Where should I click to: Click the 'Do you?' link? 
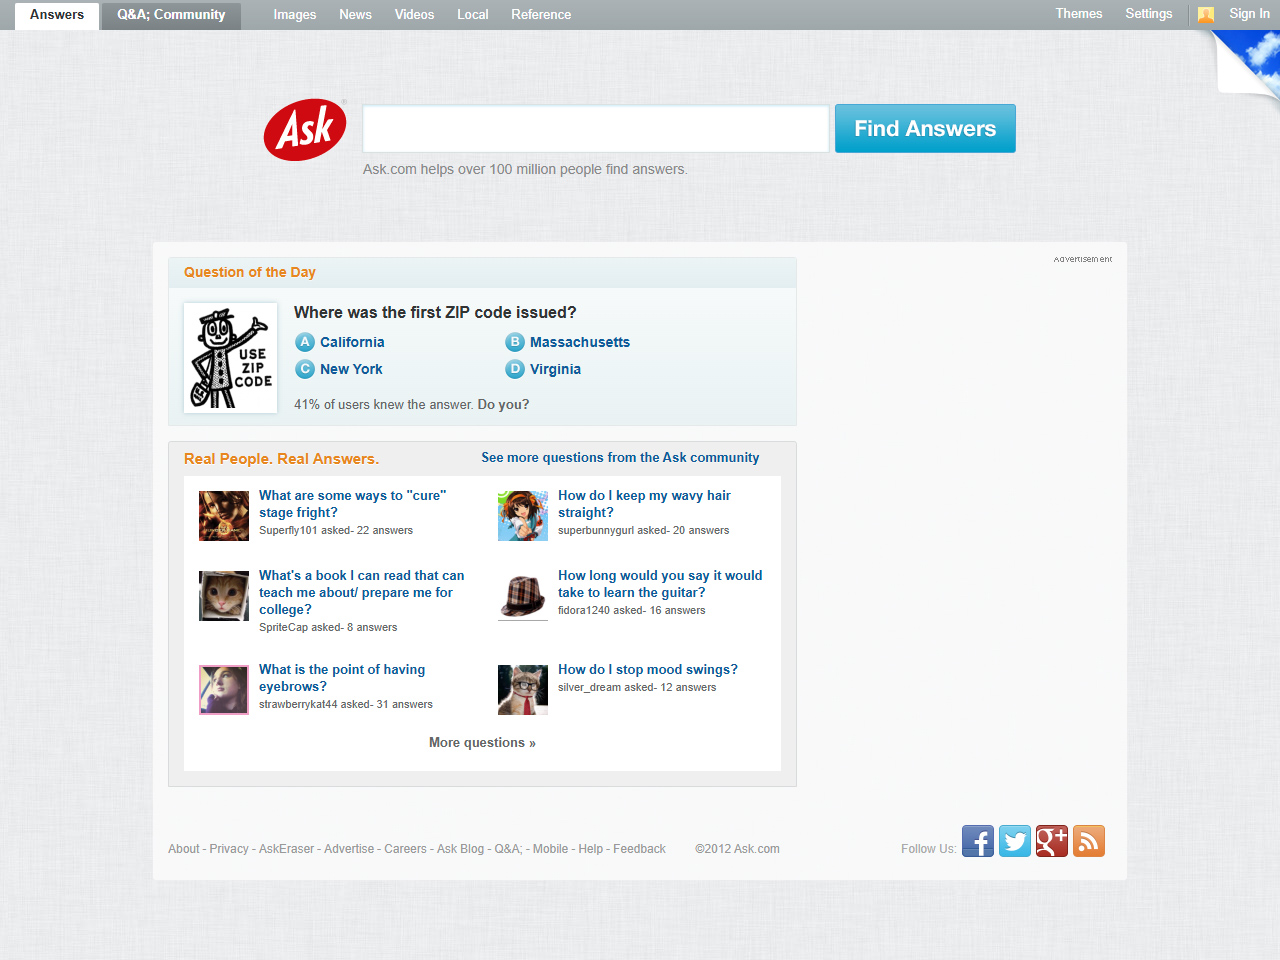point(503,405)
